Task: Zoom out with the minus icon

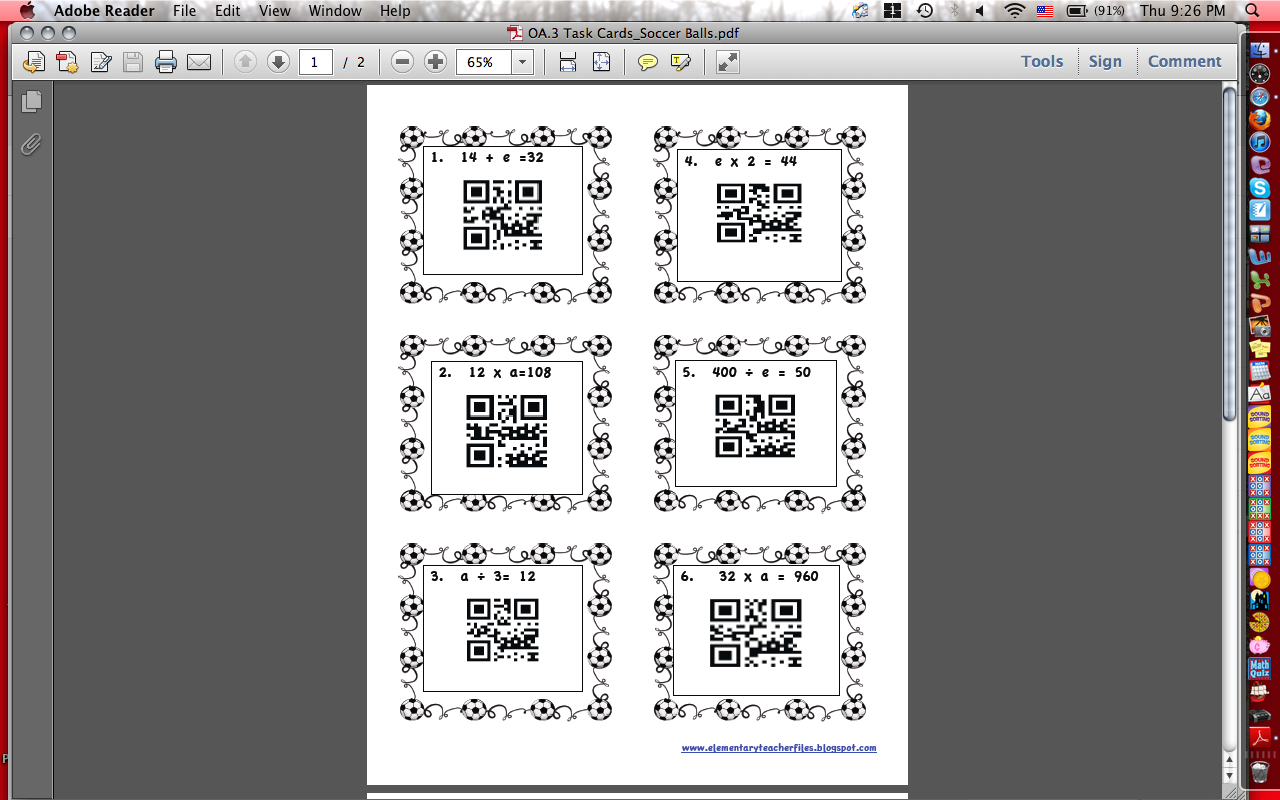Action: (402, 61)
